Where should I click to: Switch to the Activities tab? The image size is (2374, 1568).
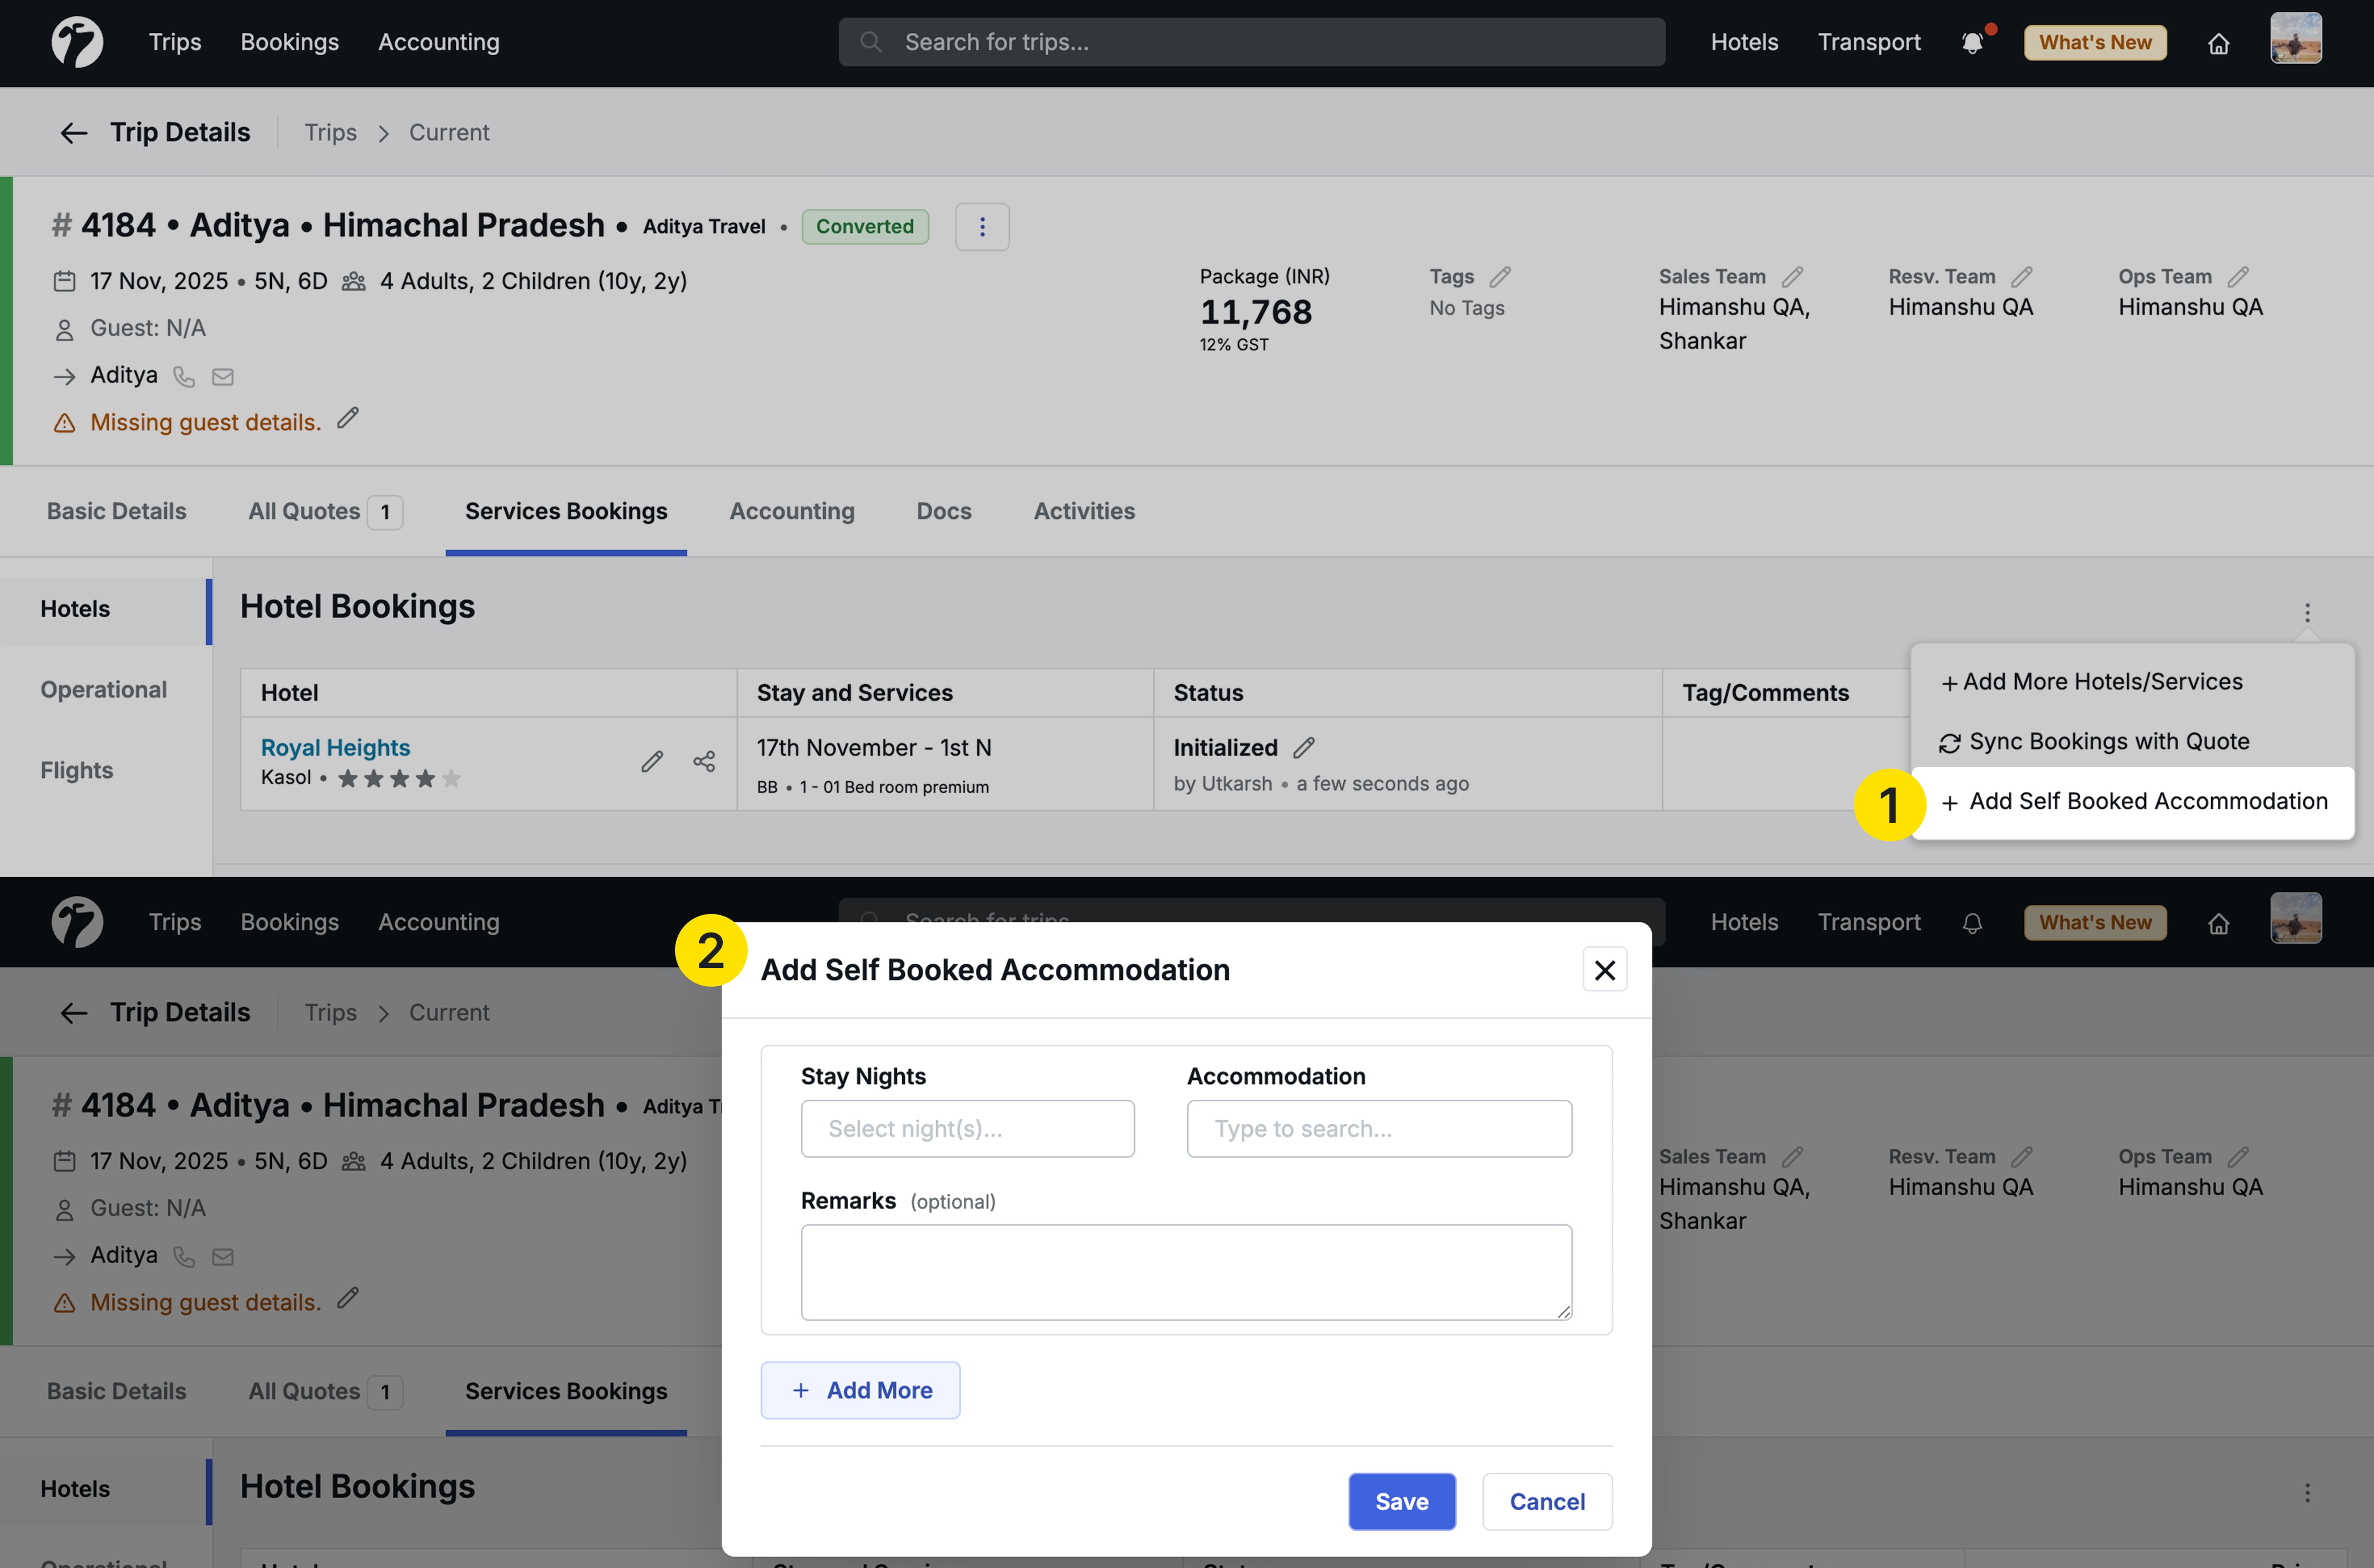point(1084,511)
